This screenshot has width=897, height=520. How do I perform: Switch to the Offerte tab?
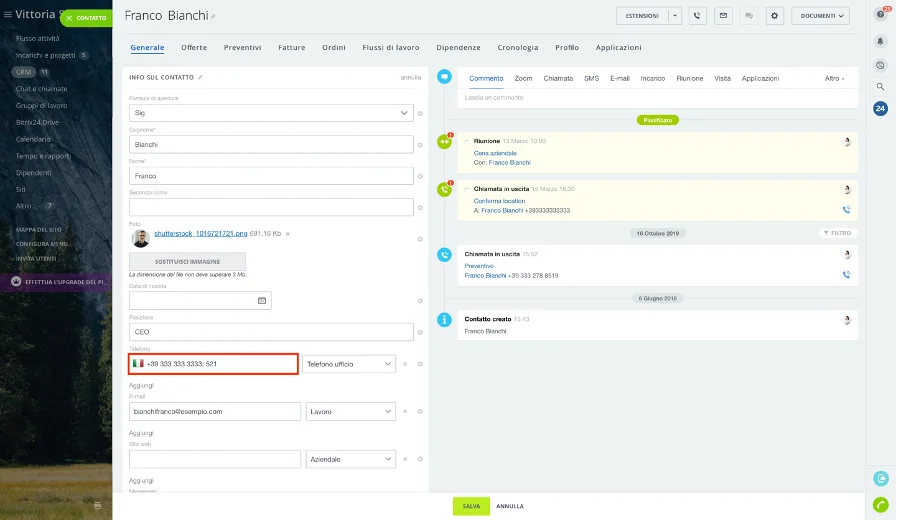[194, 47]
